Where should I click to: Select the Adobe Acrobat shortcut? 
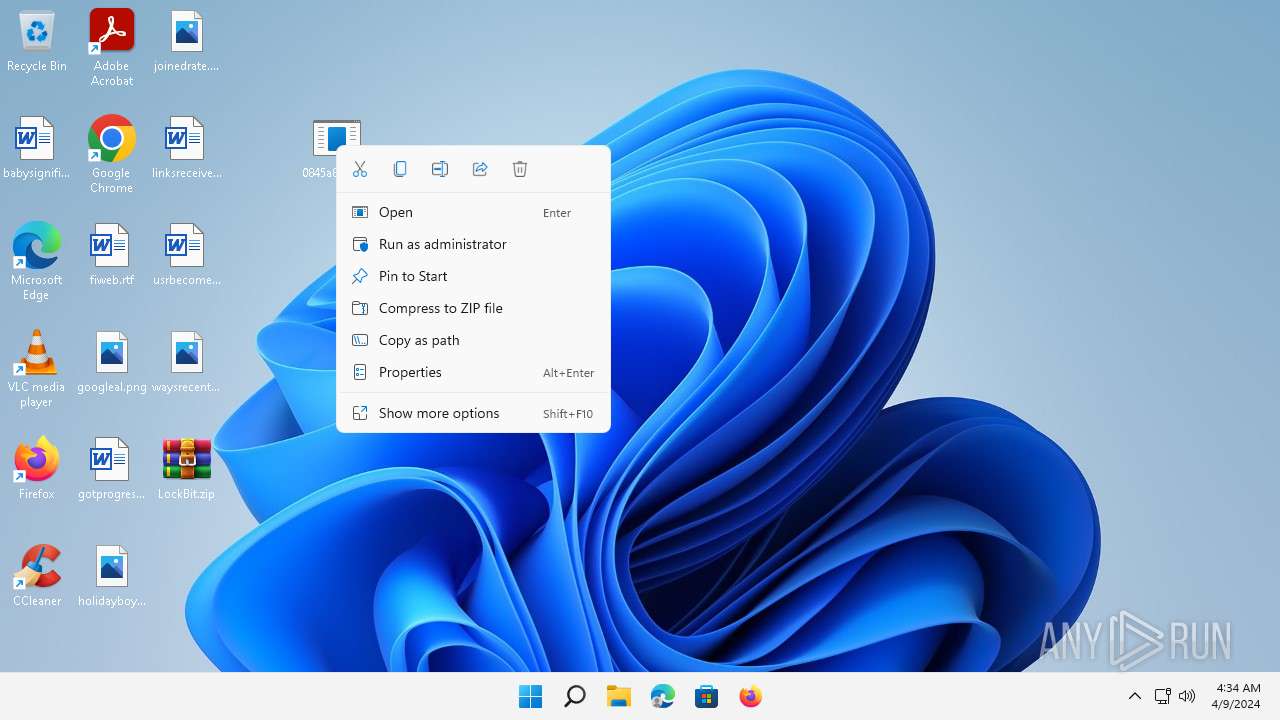[112, 48]
